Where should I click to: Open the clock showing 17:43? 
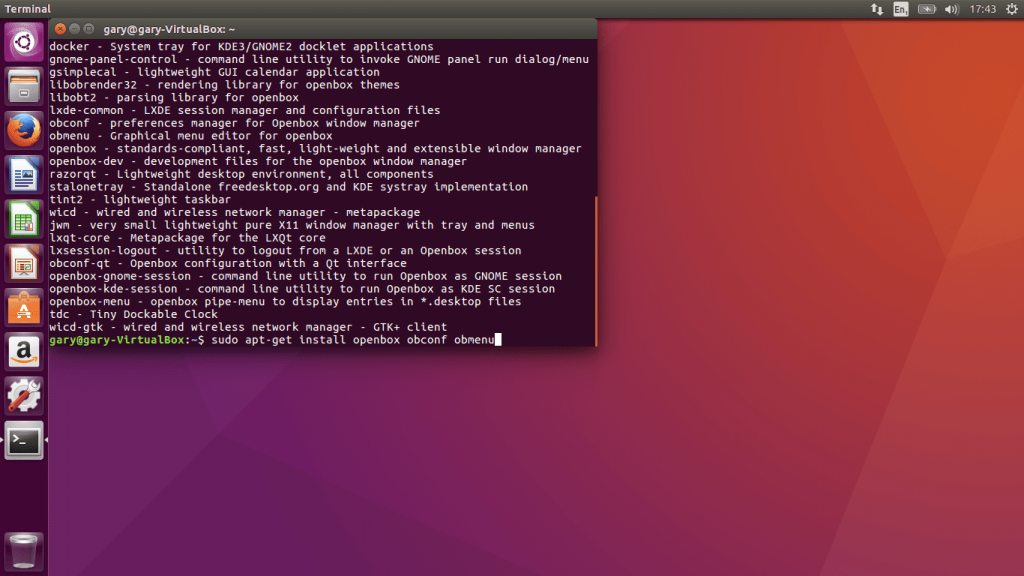[982, 9]
